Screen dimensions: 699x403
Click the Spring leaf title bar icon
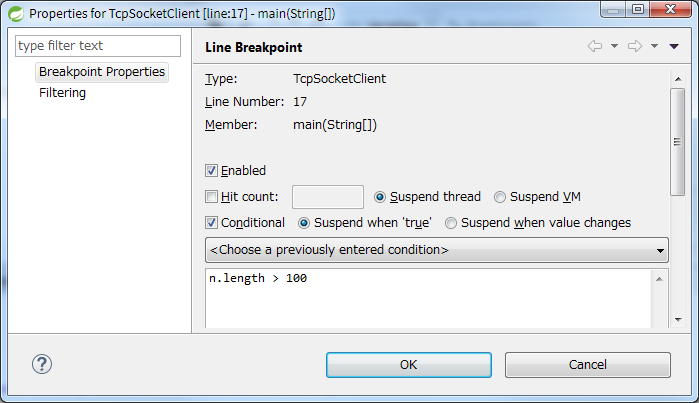[x=16, y=14]
